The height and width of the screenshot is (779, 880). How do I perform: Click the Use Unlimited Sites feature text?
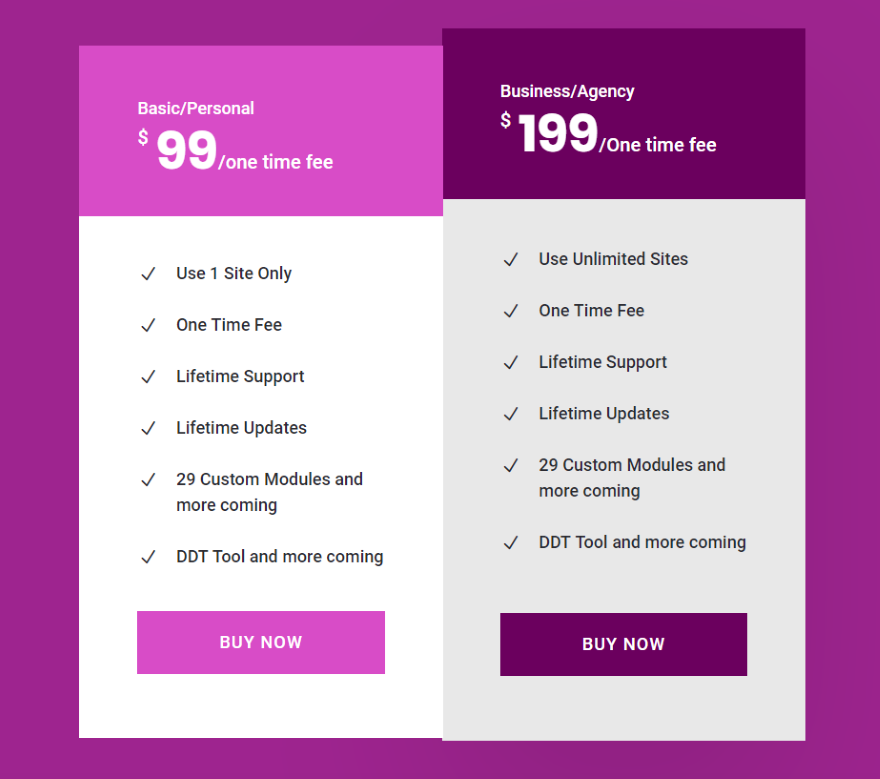pos(613,259)
